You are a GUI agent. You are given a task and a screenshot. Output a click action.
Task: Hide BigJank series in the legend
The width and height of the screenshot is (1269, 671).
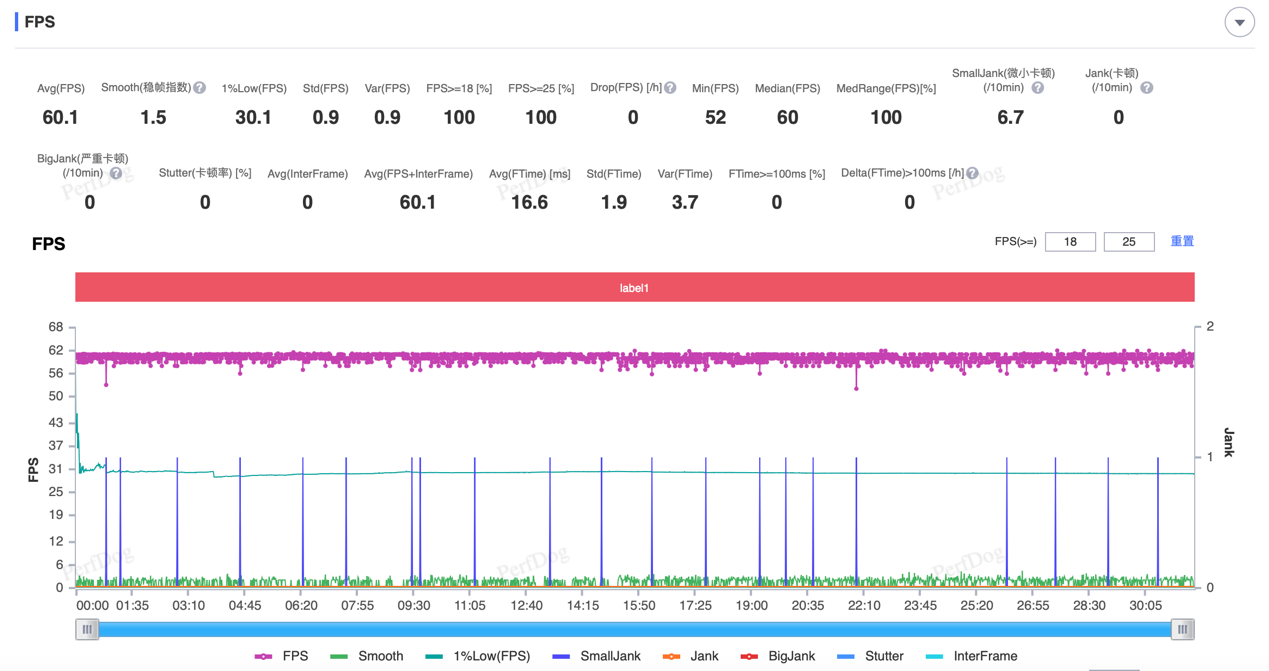[x=777, y=656]
